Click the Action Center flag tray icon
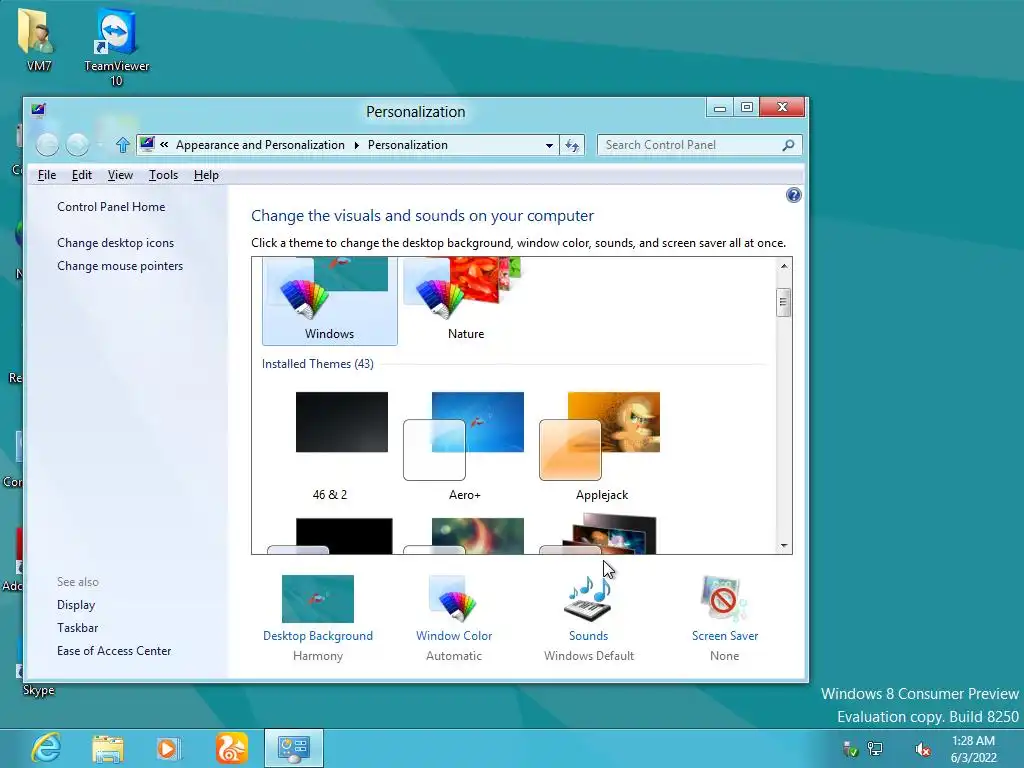 coord(850,749)
